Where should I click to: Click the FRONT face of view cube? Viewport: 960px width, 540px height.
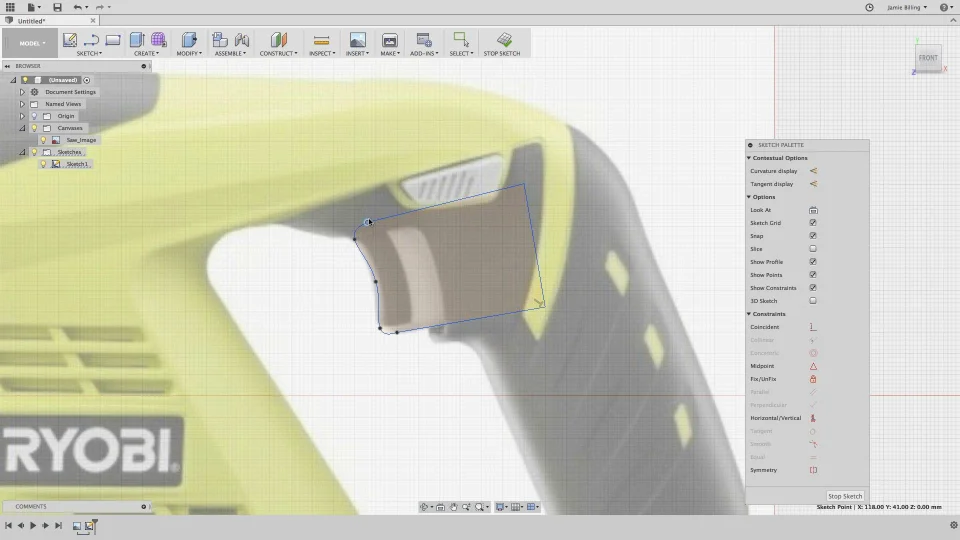click(x=928, y=58)
